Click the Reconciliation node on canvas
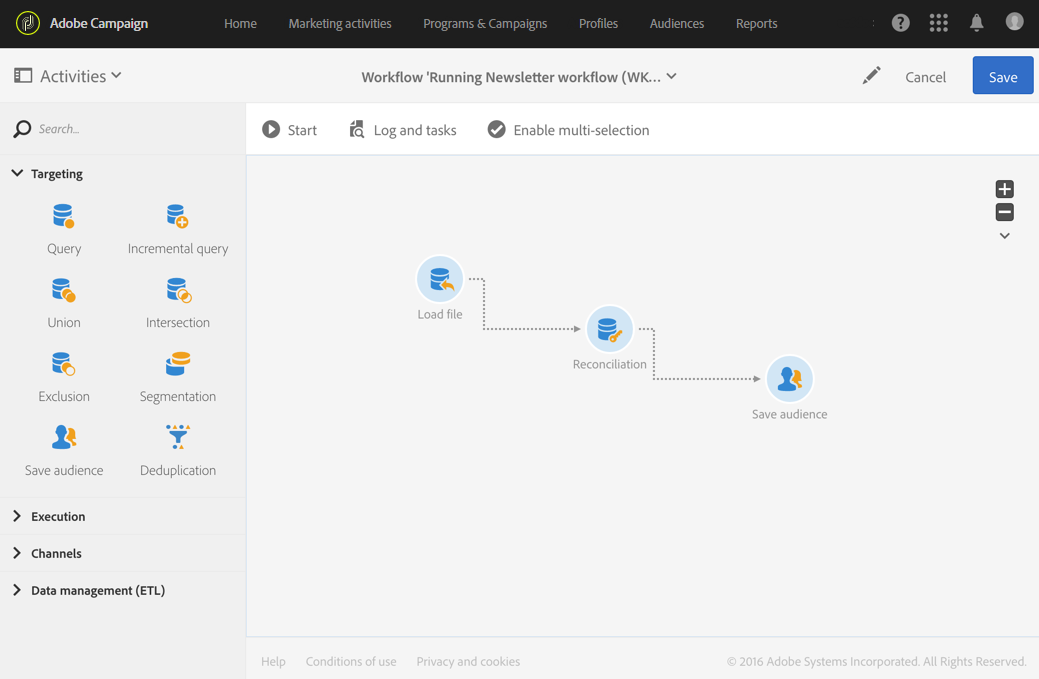Viewport: 1039px width, 679px height. [x=609, y=330]
